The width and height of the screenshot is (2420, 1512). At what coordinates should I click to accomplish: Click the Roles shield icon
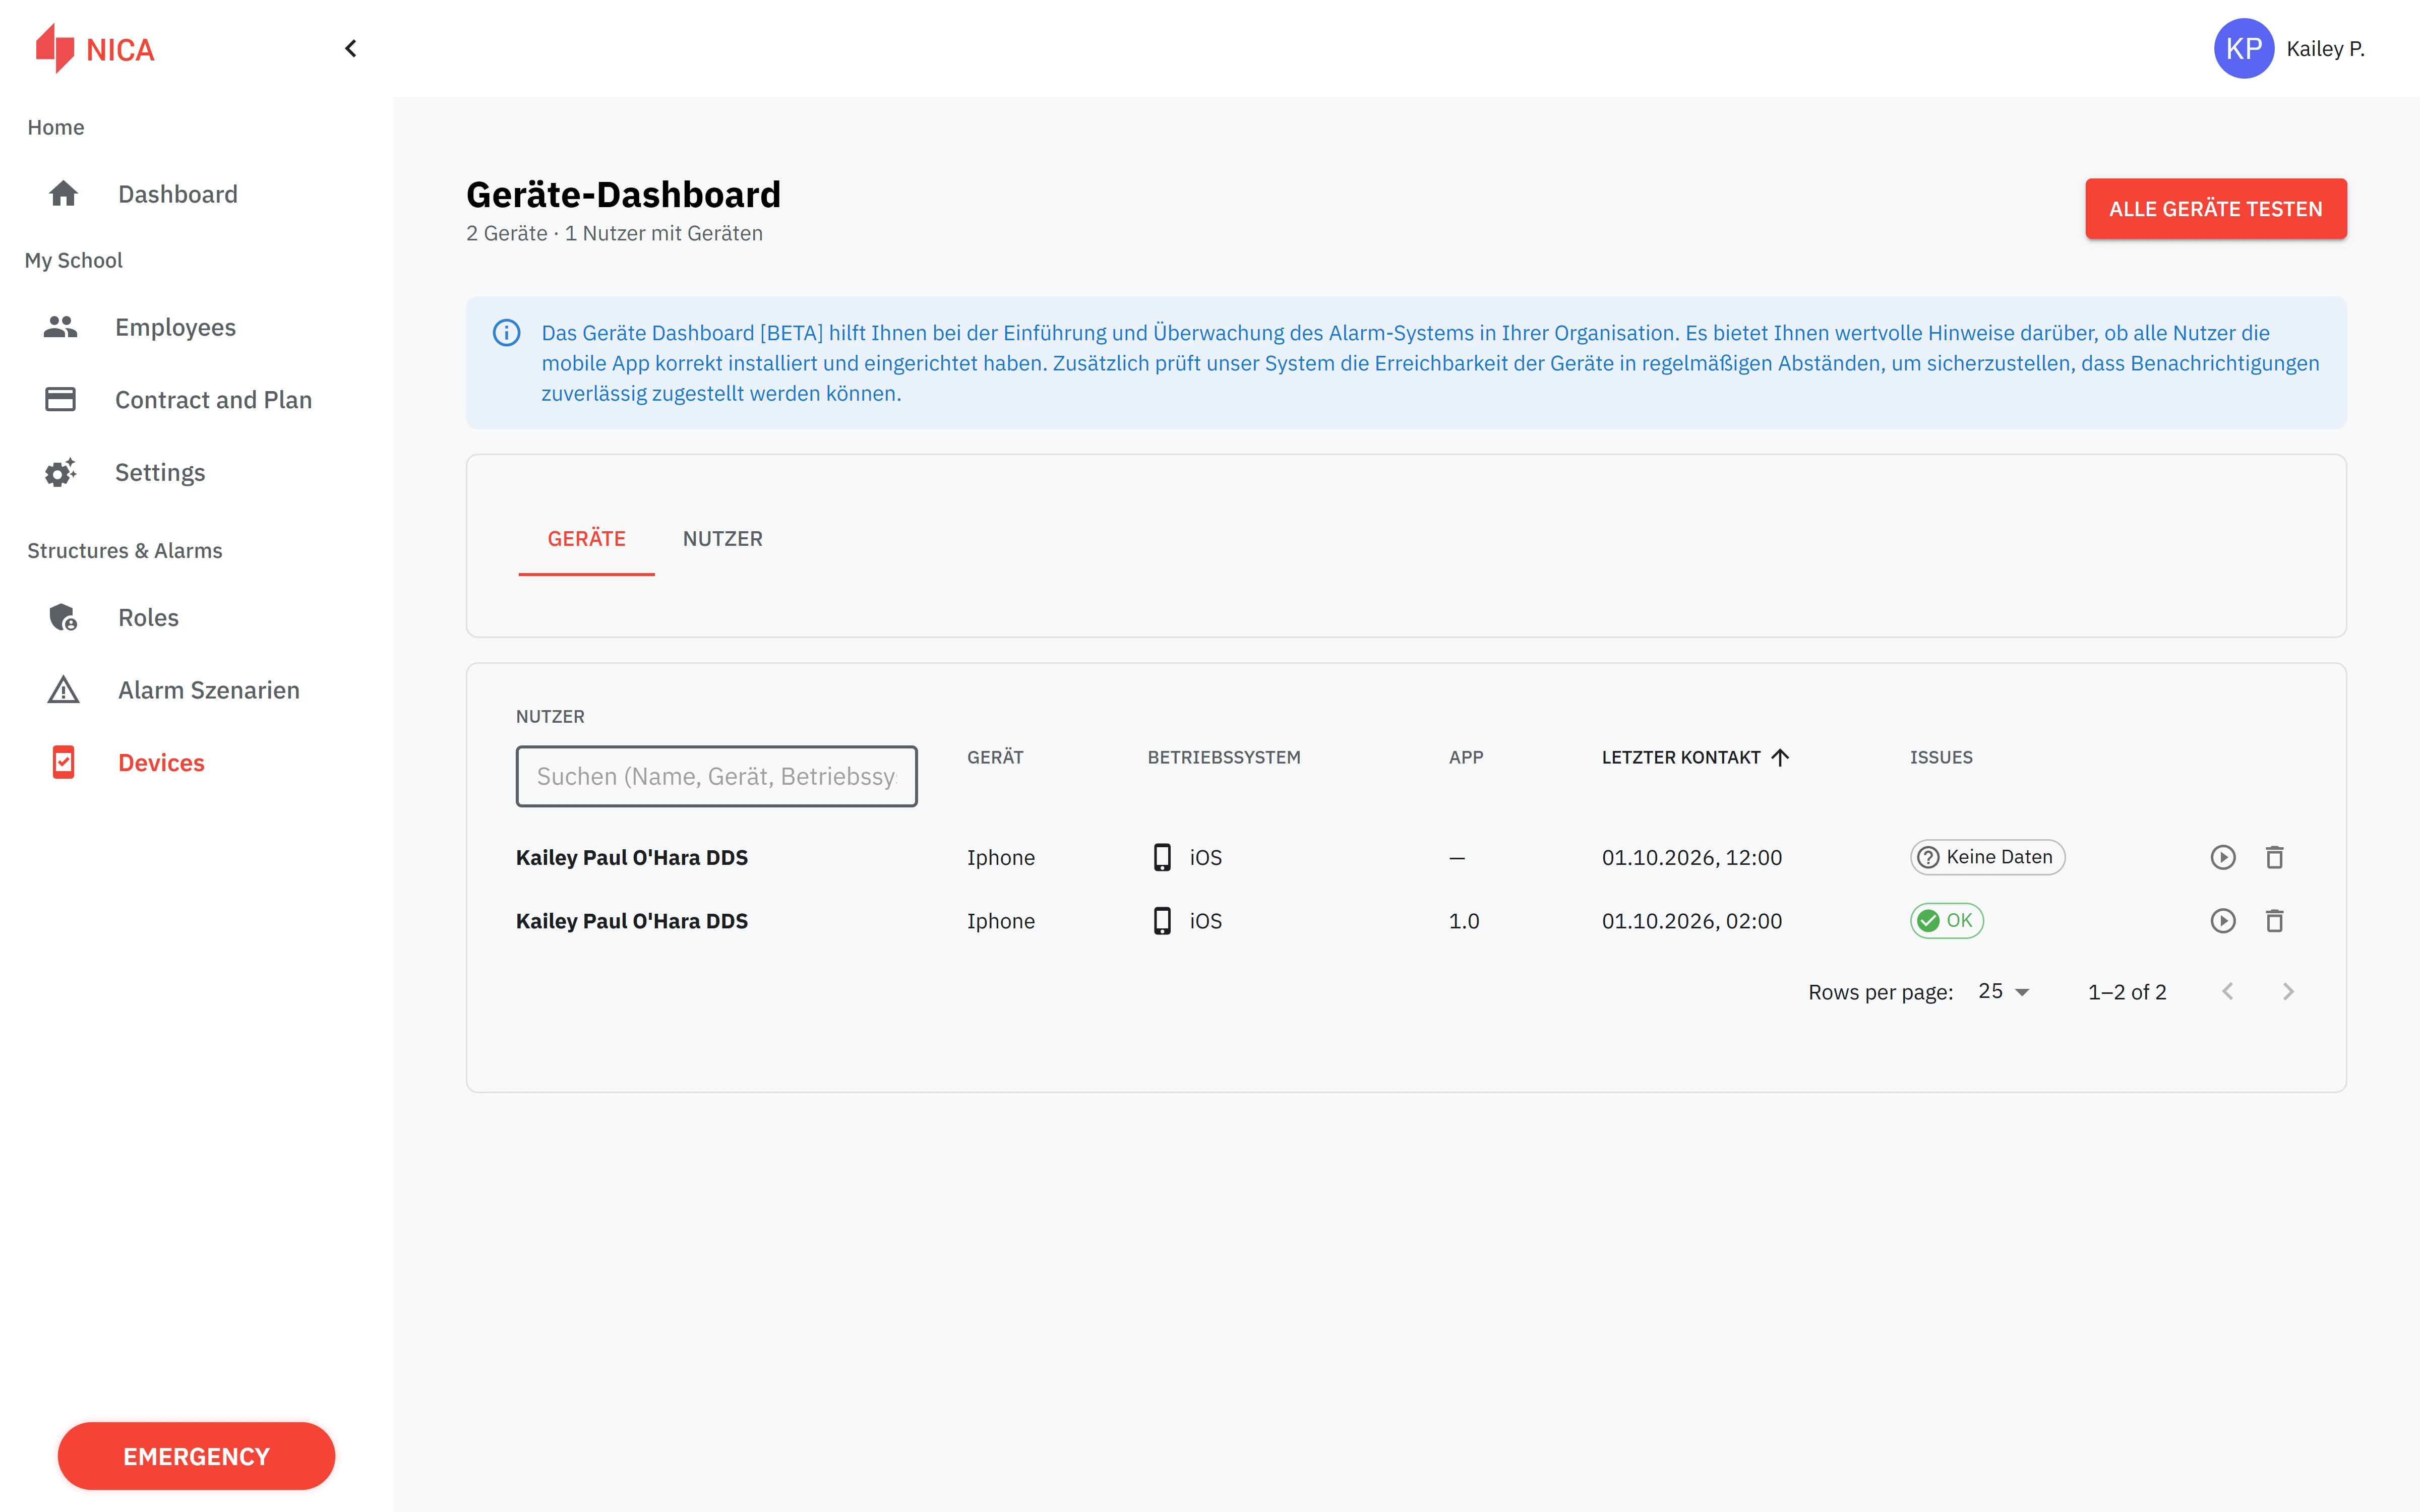(x=63, y=617)
